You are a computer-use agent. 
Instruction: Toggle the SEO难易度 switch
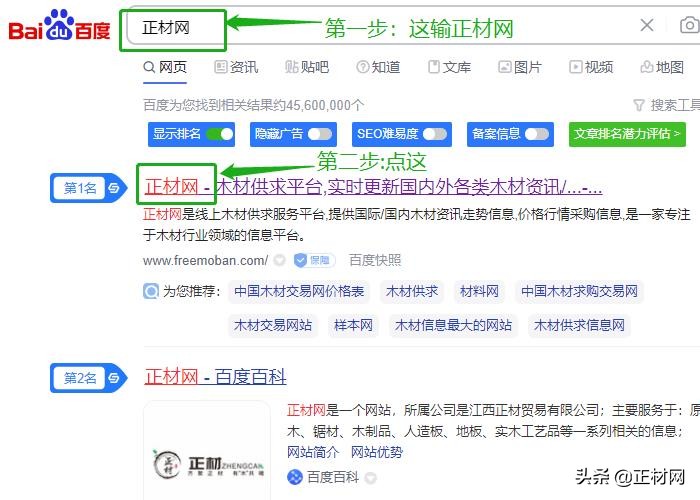pos(435,134)
